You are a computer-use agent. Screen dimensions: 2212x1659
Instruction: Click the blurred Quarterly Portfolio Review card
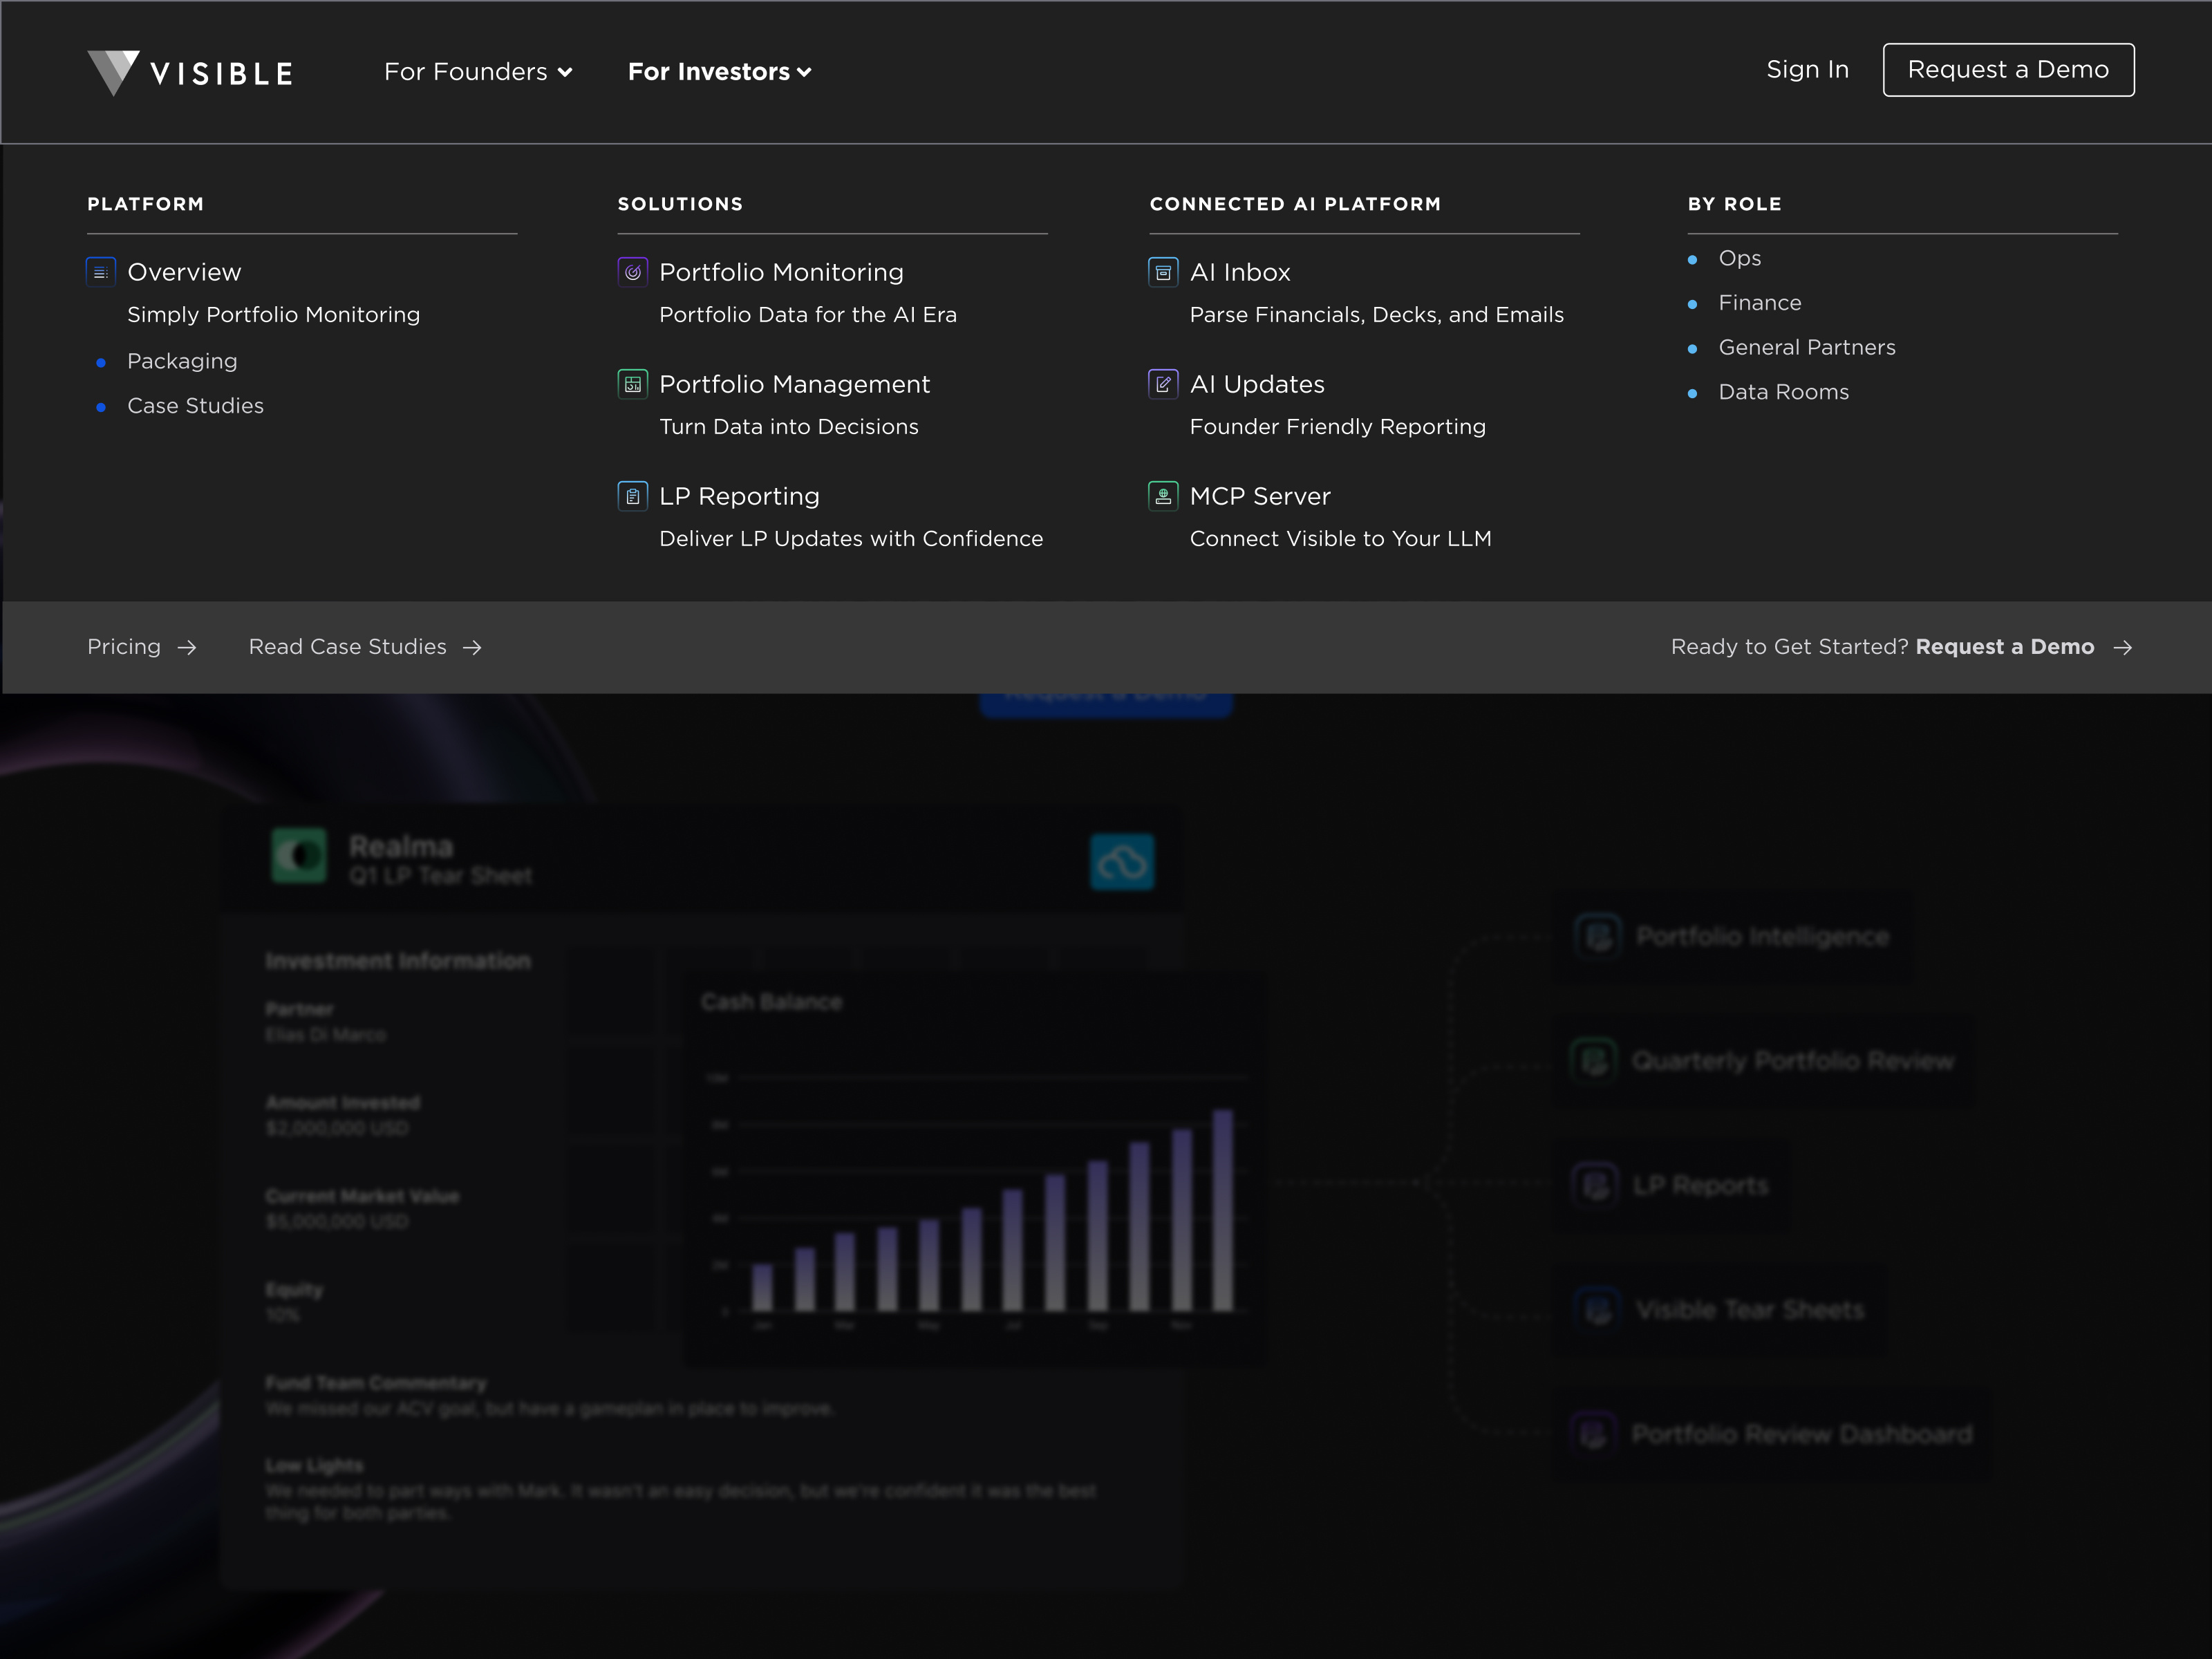click(x=1763, y=1060)
